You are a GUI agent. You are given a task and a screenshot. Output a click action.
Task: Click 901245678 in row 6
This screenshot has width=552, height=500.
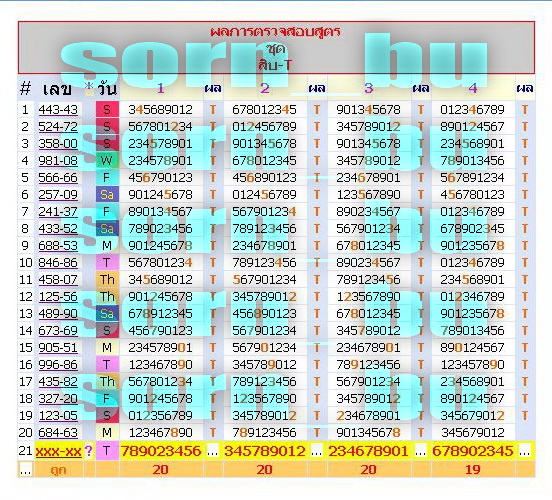(x=161, y=195)
